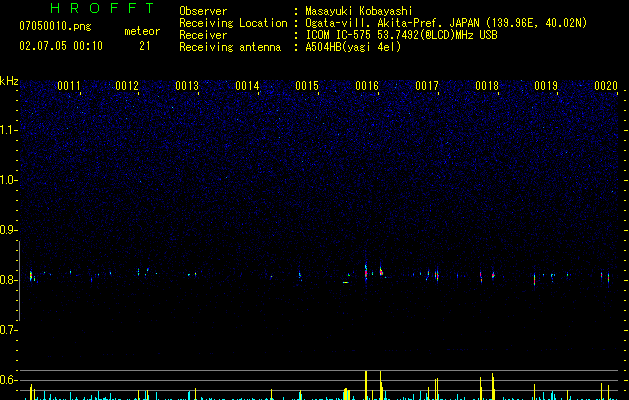Click the 0019 time marker

click(x=546, y=86)
